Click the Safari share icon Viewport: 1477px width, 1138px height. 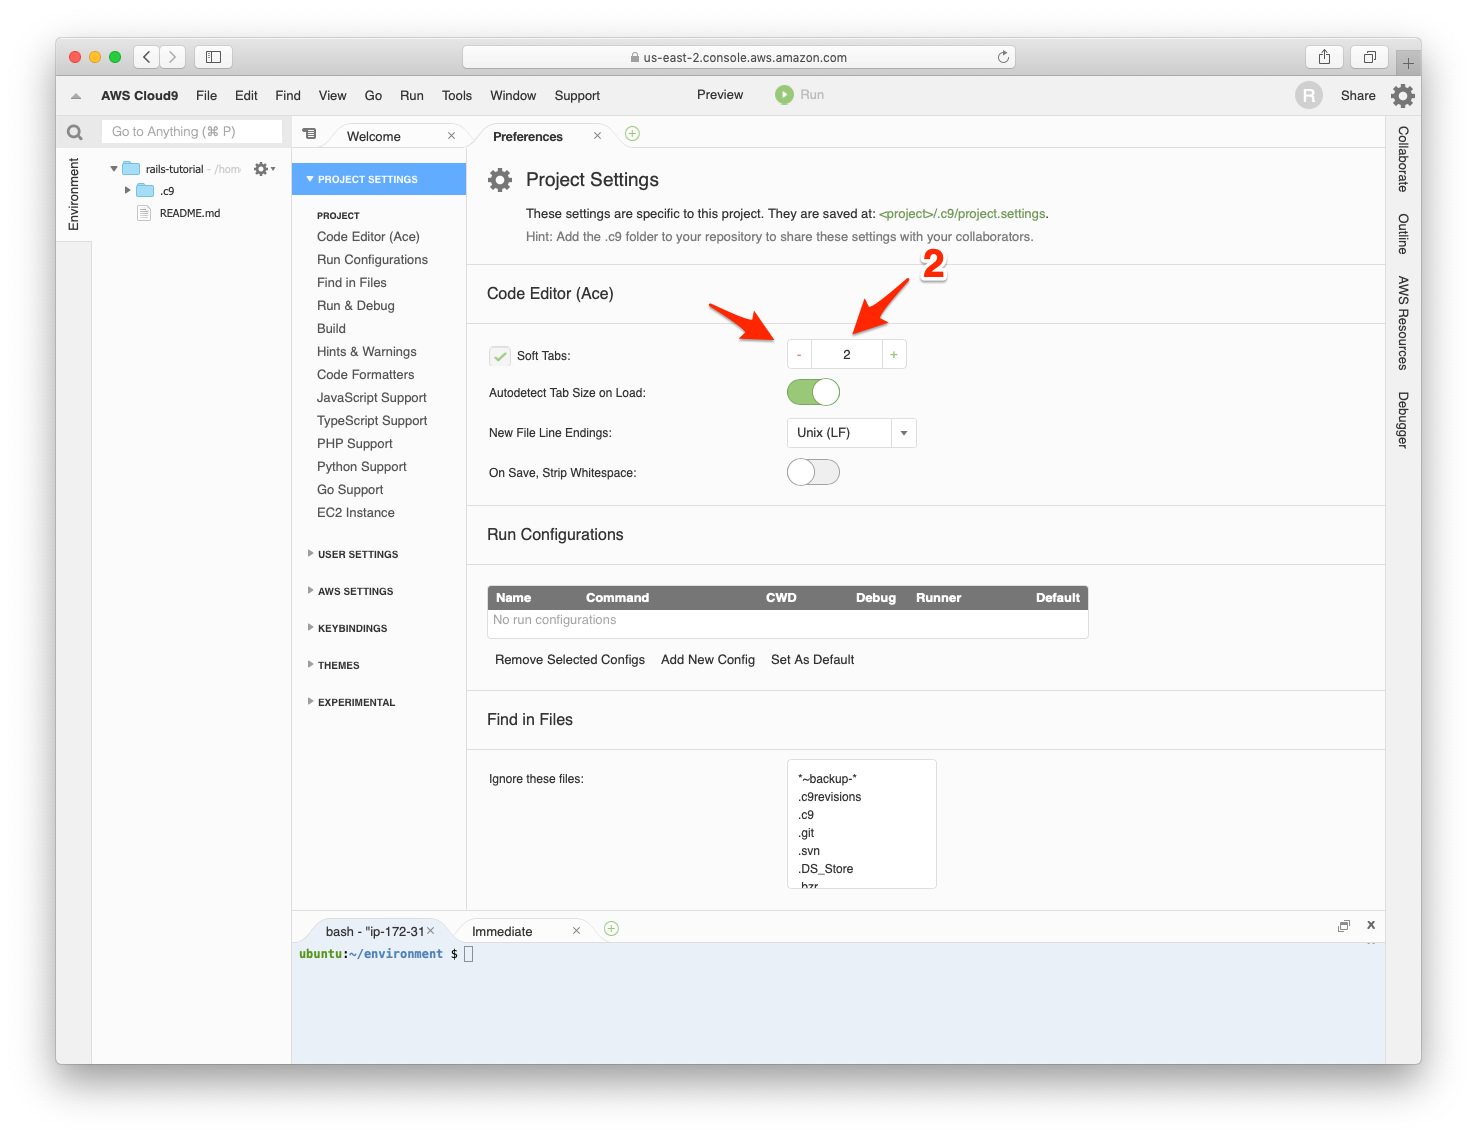(1324, 57)
